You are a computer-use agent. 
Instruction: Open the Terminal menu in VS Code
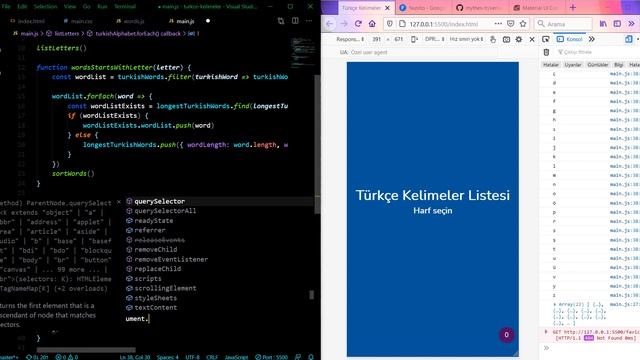(x=125, y=7)
